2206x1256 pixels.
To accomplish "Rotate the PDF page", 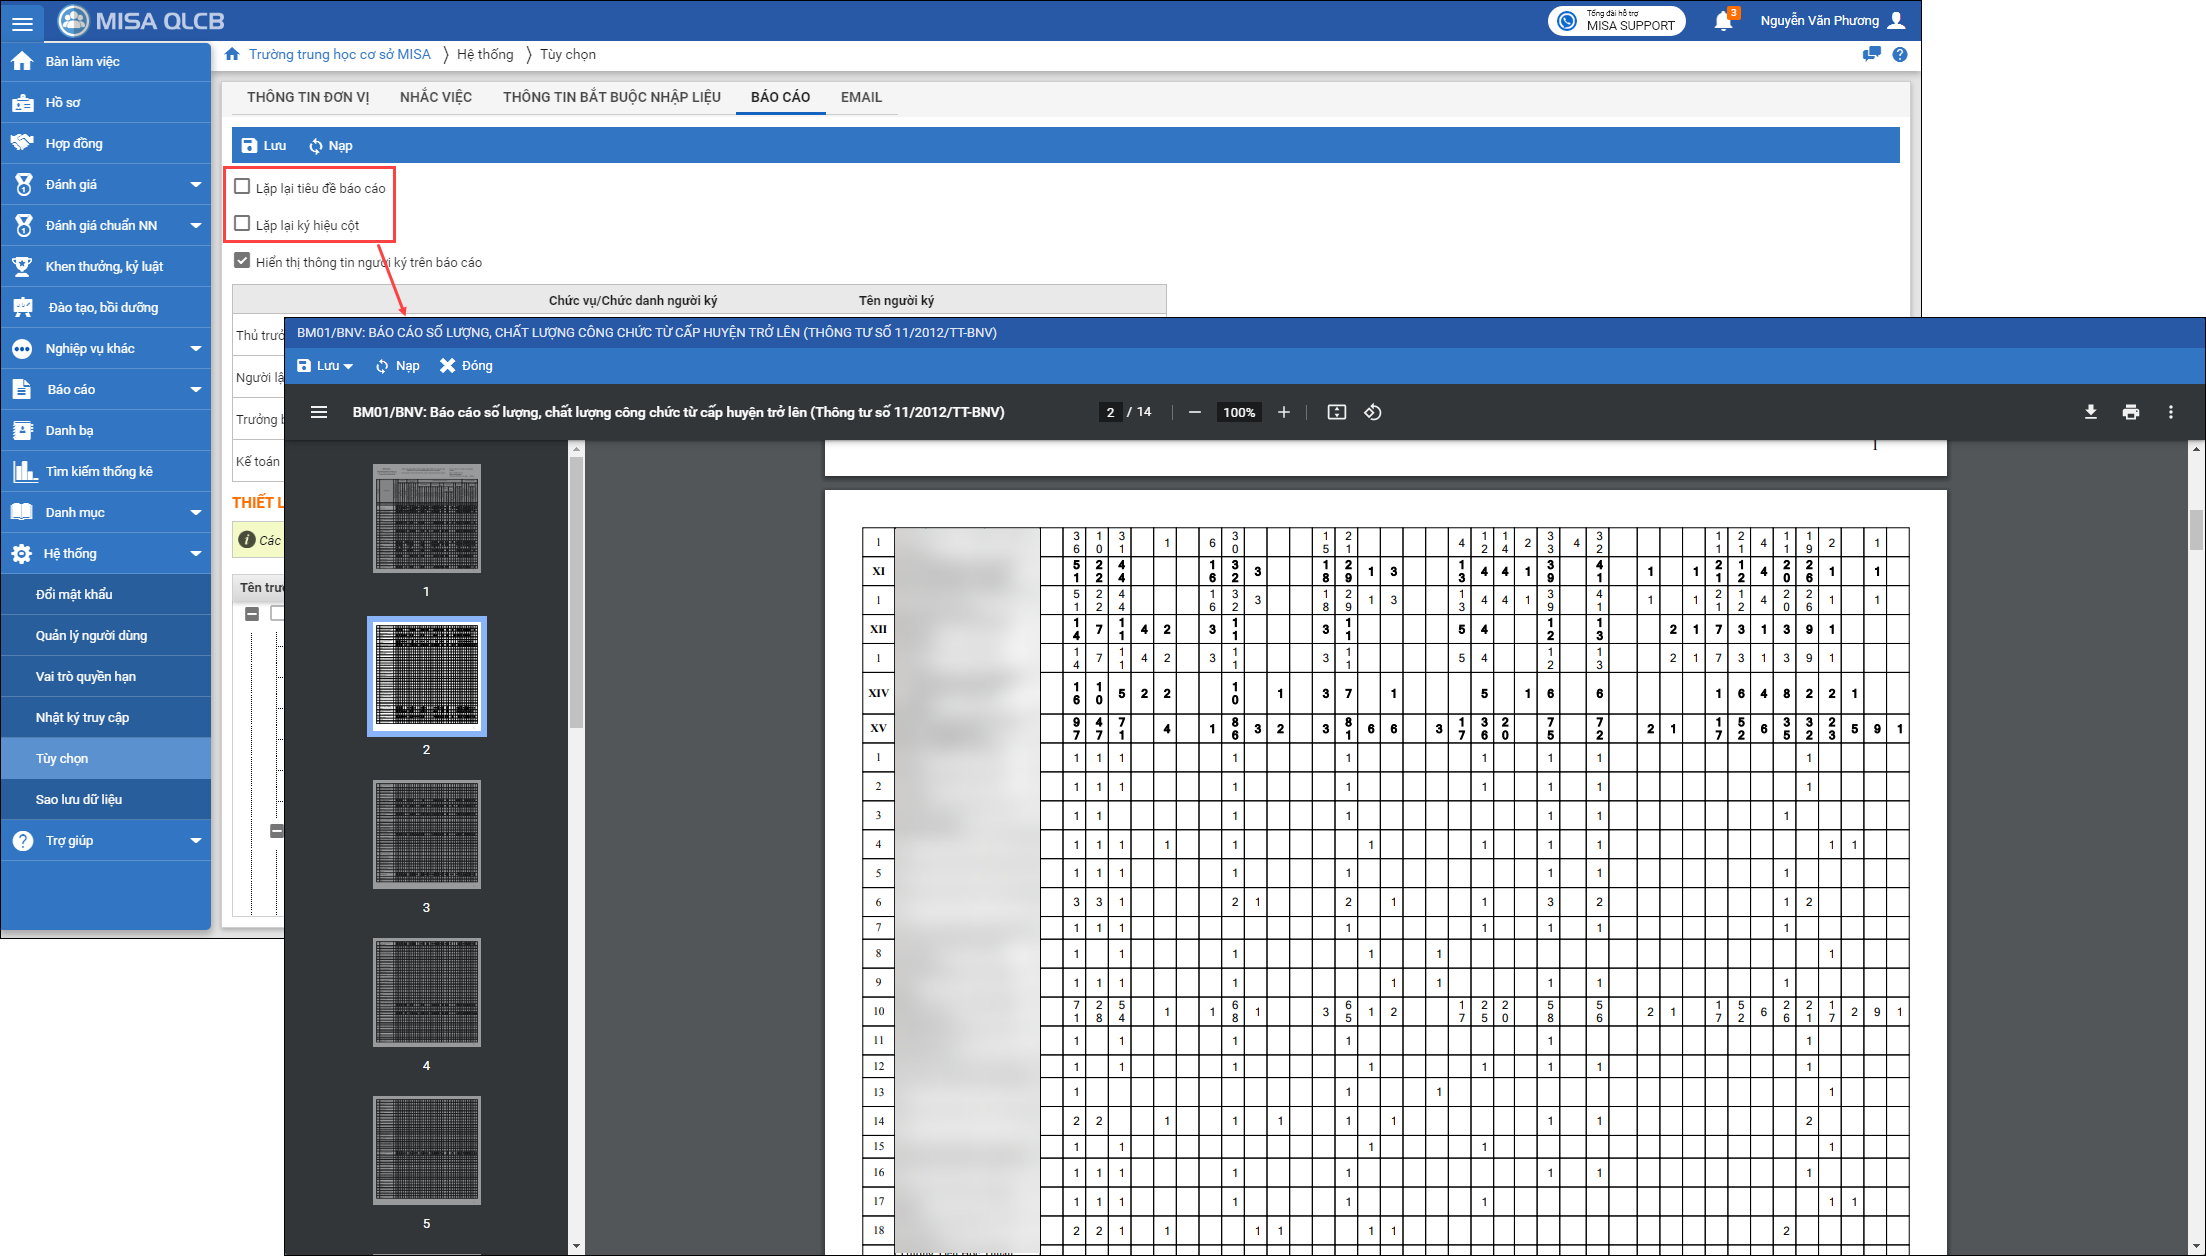I will [1373, 412].
